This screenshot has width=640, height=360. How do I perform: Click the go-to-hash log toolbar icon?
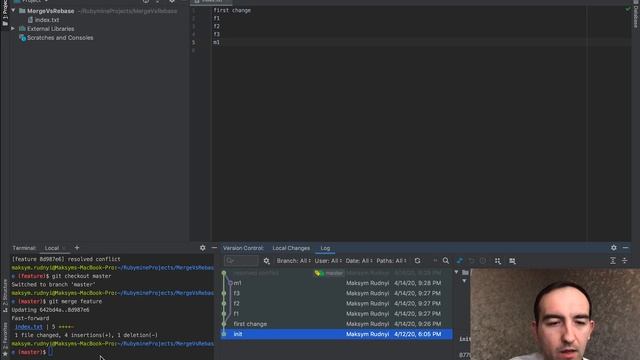coord(498,261)
